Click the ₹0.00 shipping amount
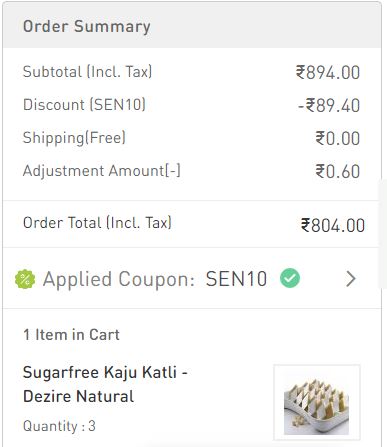This screenshot has width=387, height=447. pos(338,138)
